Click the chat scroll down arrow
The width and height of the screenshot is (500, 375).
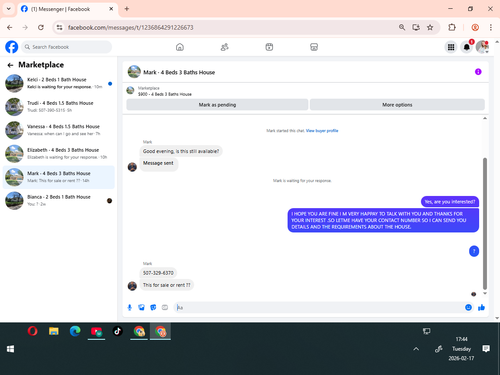pyautogui.click(x=485, y=293)
